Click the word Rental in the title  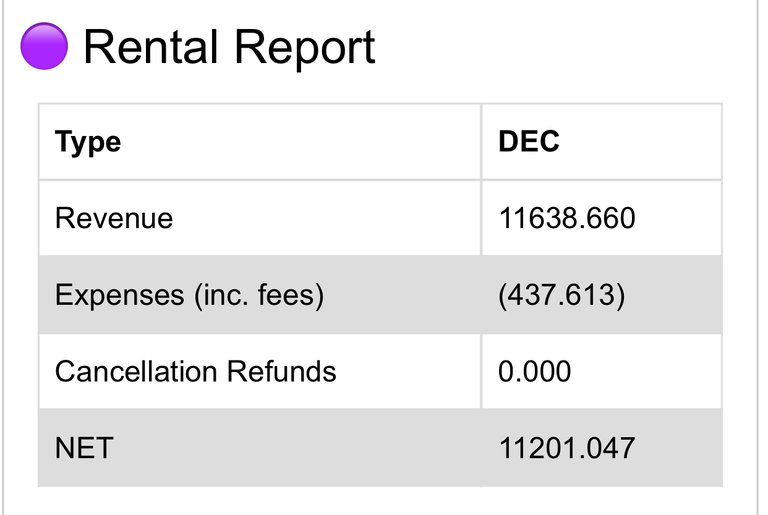[150, 47]
